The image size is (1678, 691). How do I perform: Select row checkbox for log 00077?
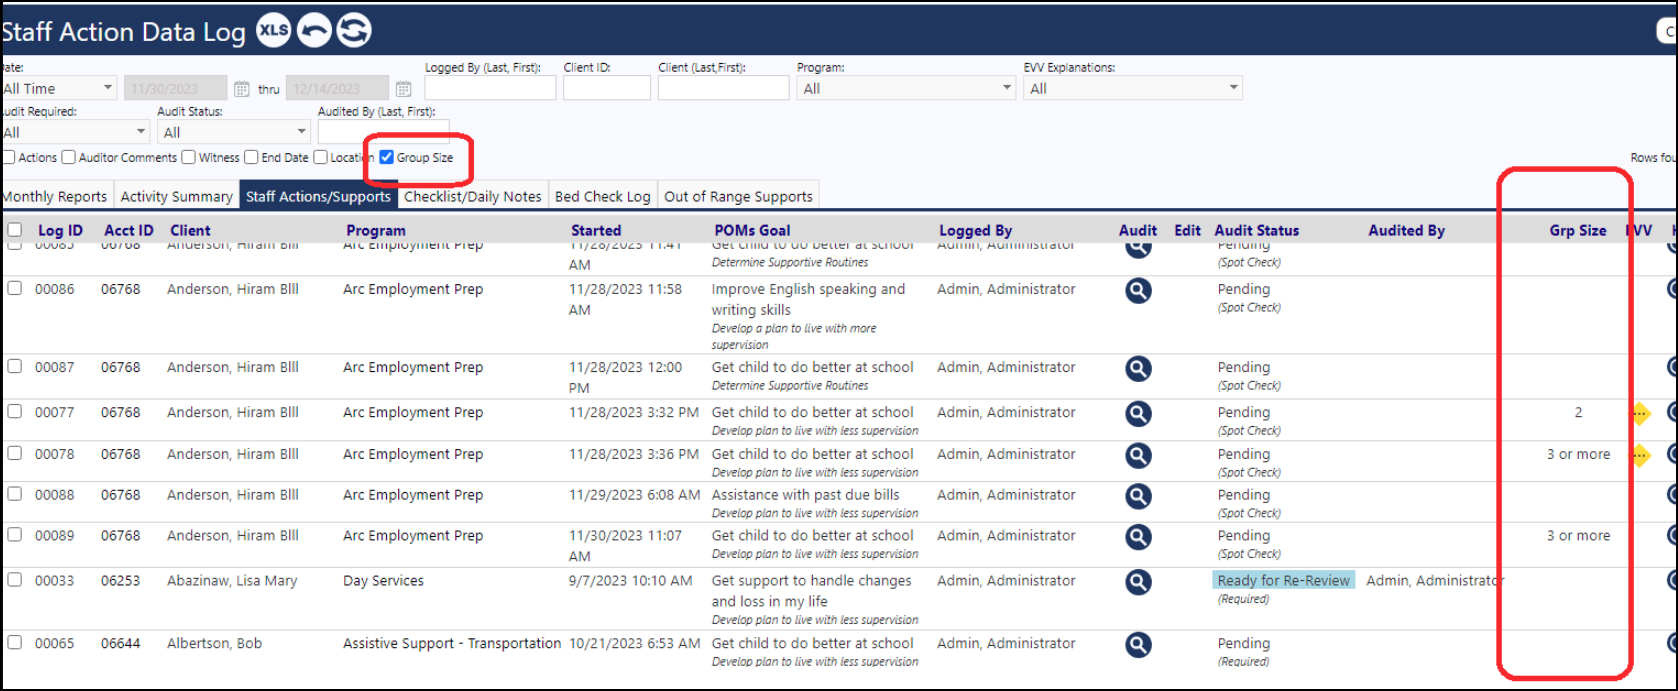[x=14, y=411]
